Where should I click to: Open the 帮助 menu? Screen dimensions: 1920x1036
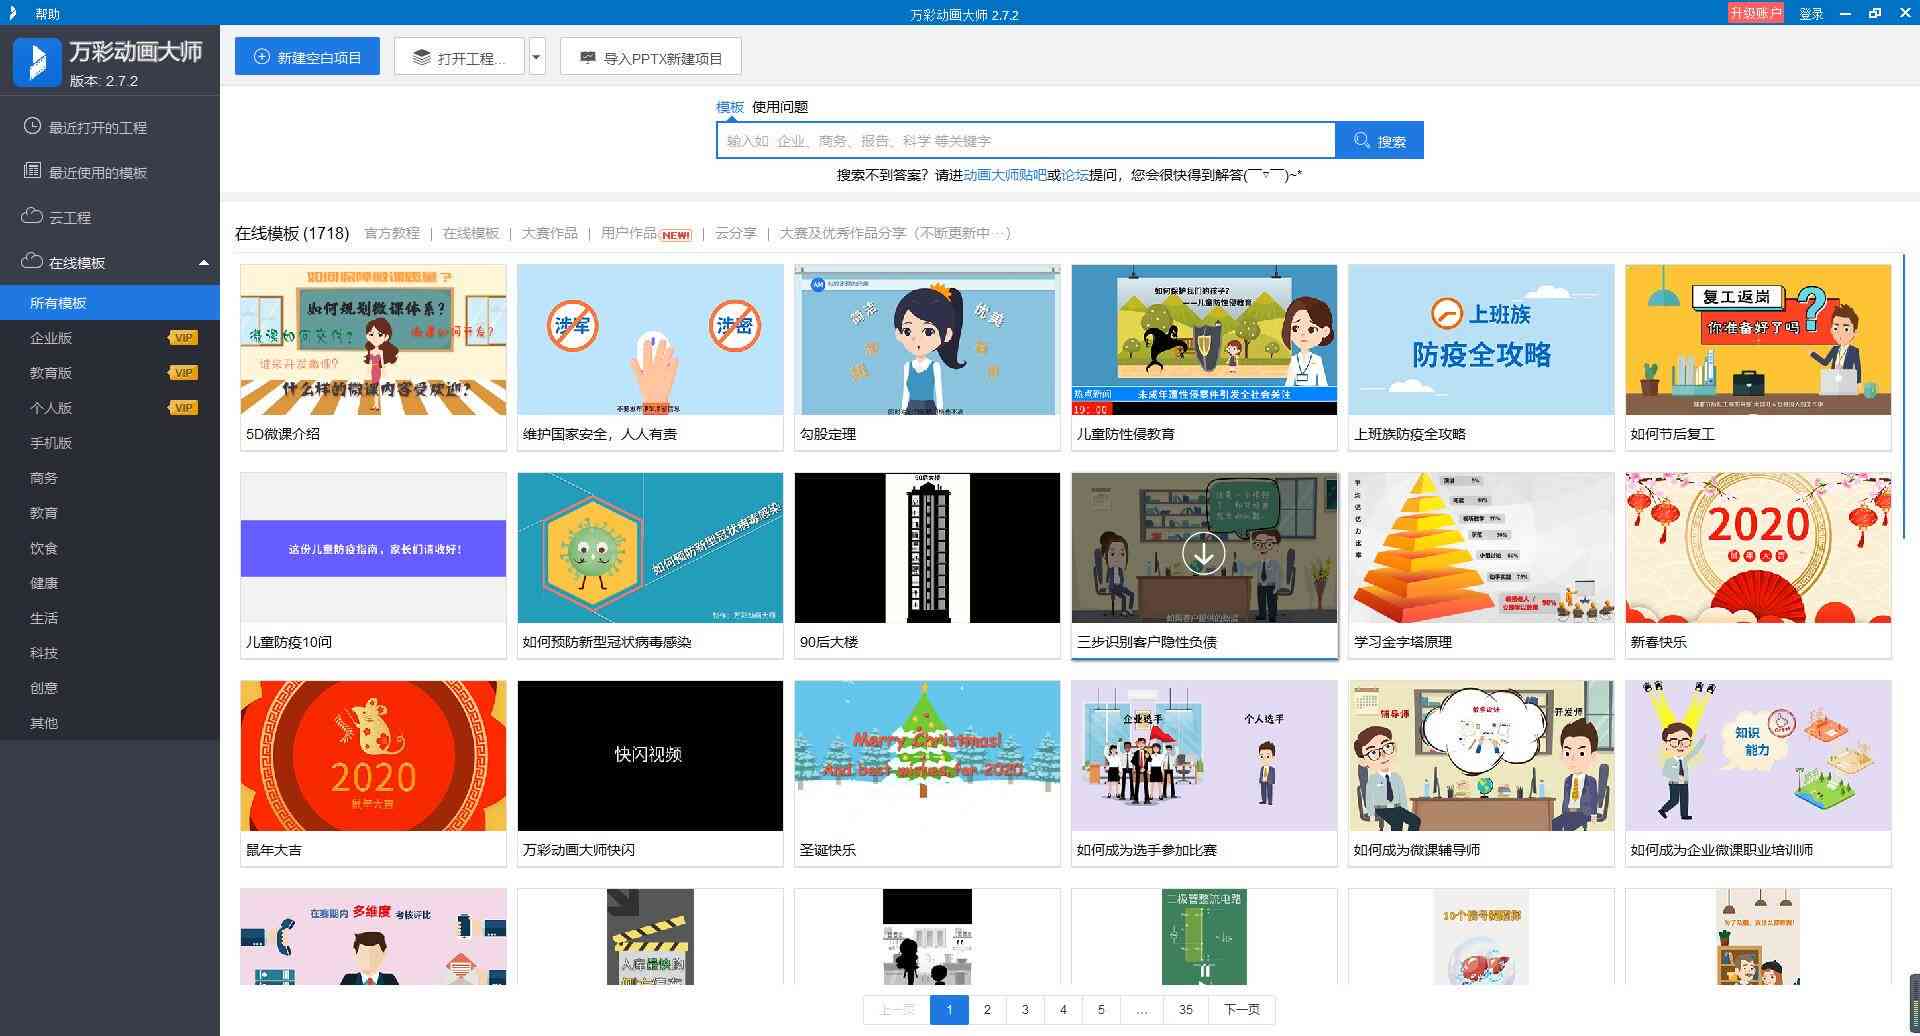point(47,14)
